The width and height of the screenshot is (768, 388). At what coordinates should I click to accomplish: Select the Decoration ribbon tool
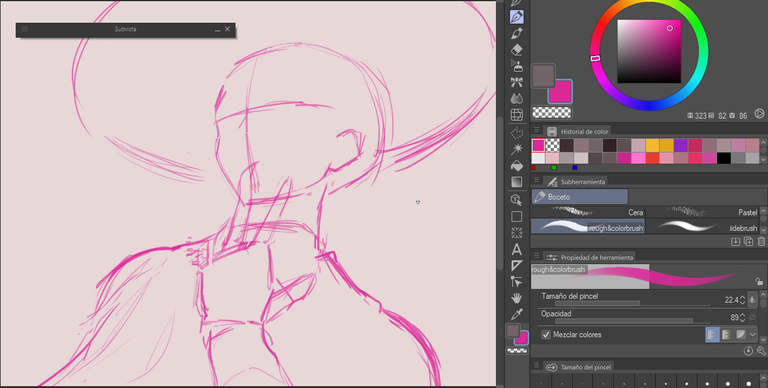pyautogui.click(x=516, y=82)
